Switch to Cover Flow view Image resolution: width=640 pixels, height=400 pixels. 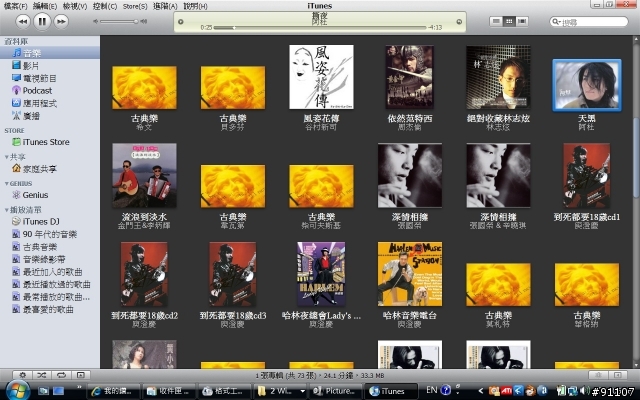pos(522,21)
